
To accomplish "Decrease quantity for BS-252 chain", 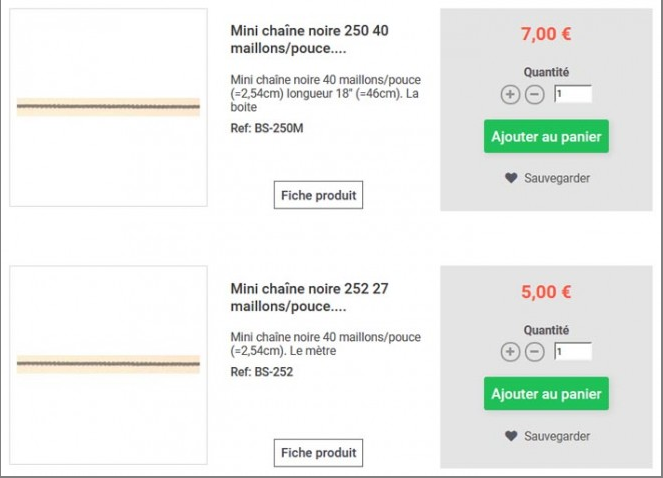I will [x=534, y=352].
